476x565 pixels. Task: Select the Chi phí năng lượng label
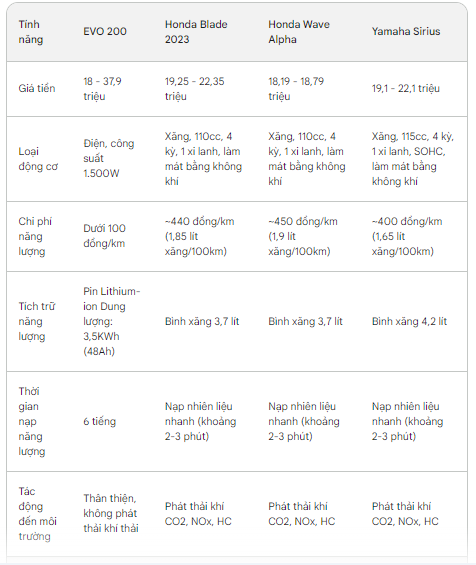pyautogui.click(x=35, y=236)
